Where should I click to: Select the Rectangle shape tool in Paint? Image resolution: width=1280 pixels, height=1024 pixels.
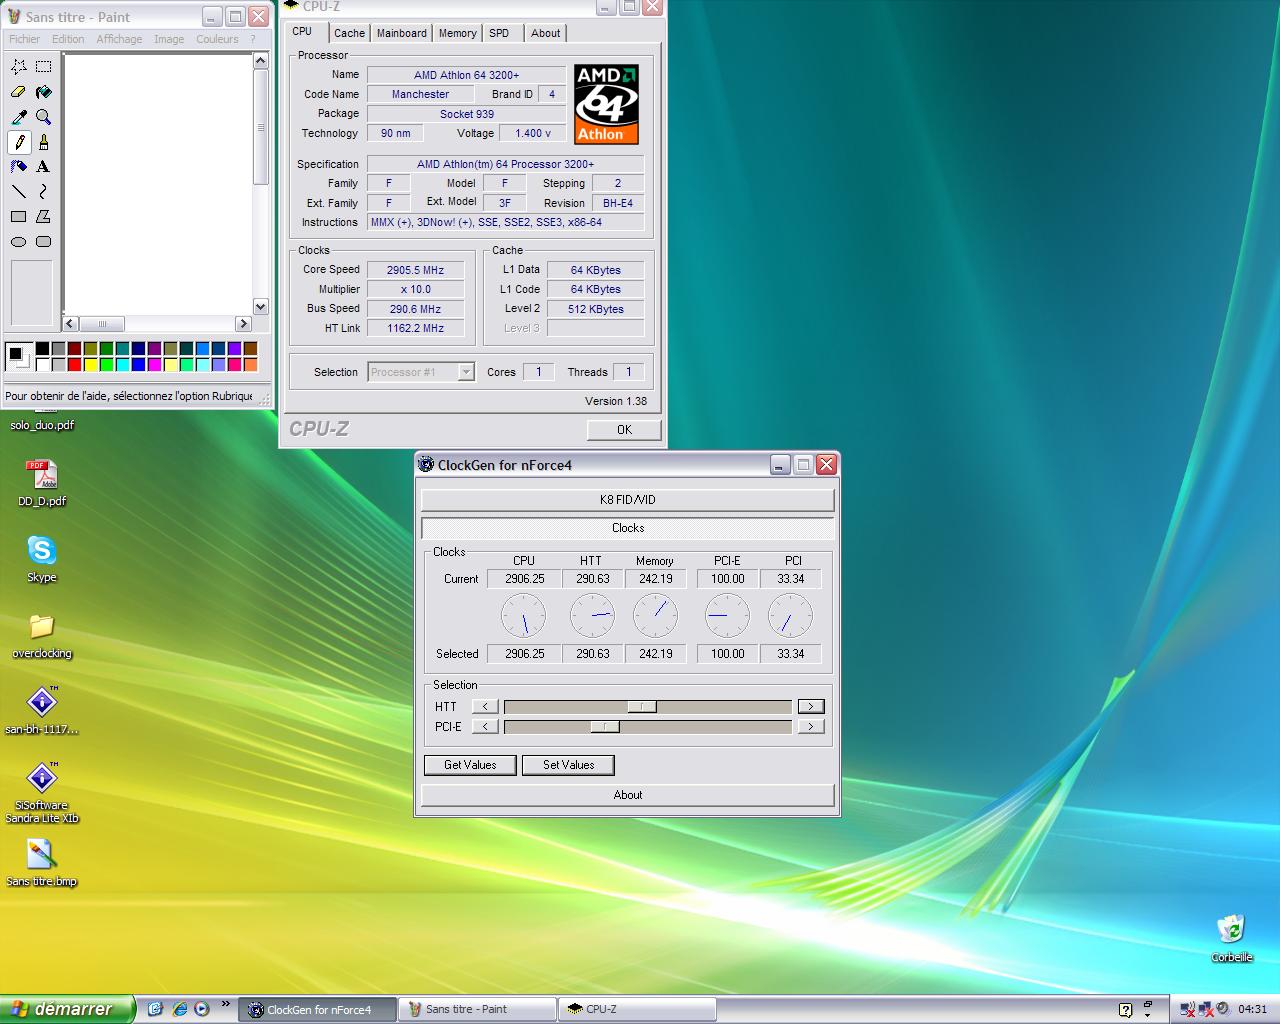19,217
